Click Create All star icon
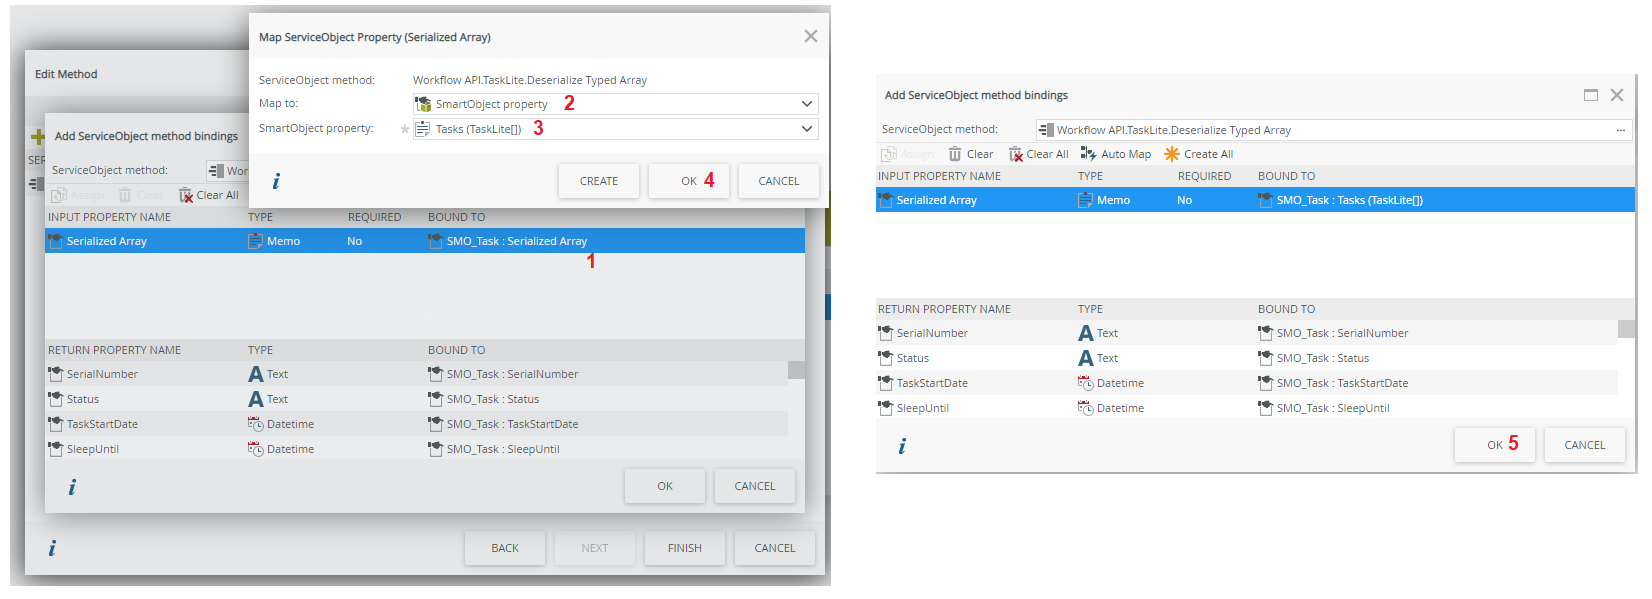1652x599 pixels. [x=1172, y=154]
